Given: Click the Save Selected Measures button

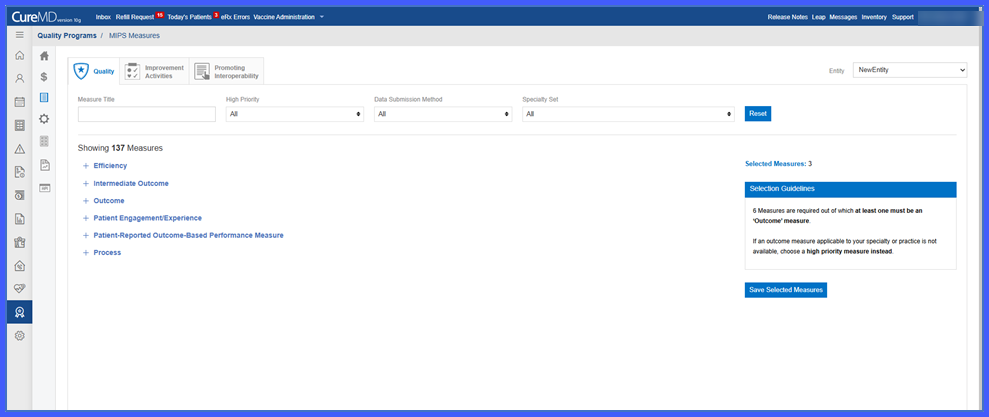Looking at the screenshot, I should tap(785, 290).
